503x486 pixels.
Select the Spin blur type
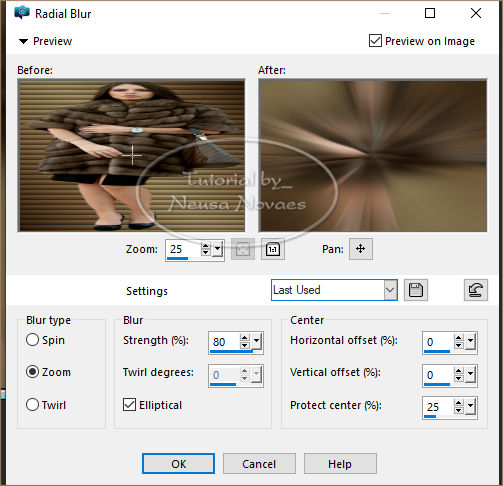[x=32, y=340]
